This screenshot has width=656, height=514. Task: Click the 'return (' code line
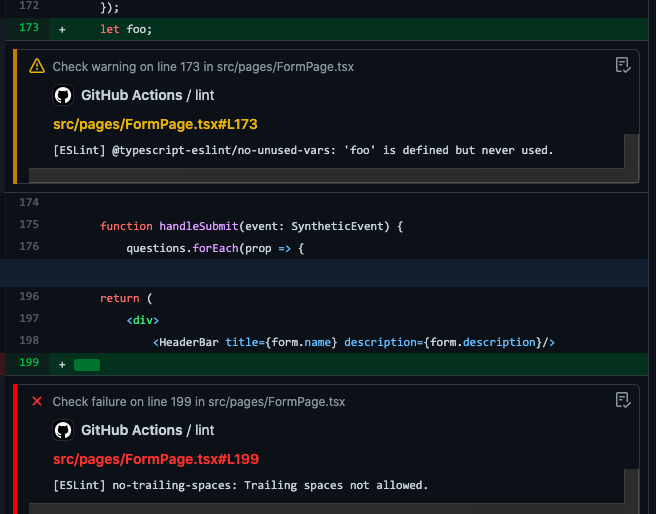126,298
